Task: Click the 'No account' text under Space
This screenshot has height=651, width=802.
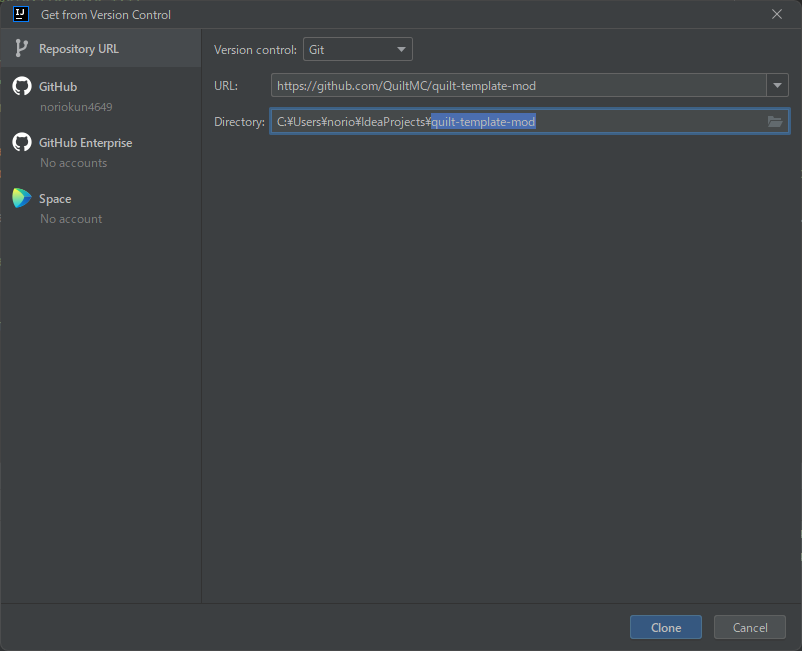Action: [x=71, y=219]
